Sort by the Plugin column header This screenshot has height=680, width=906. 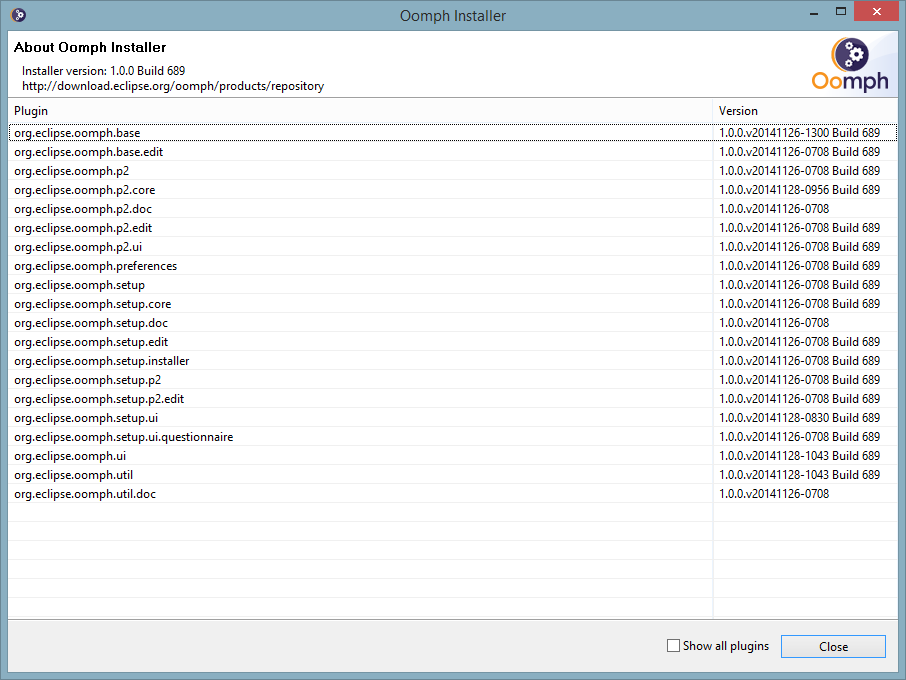coord(360,111)
